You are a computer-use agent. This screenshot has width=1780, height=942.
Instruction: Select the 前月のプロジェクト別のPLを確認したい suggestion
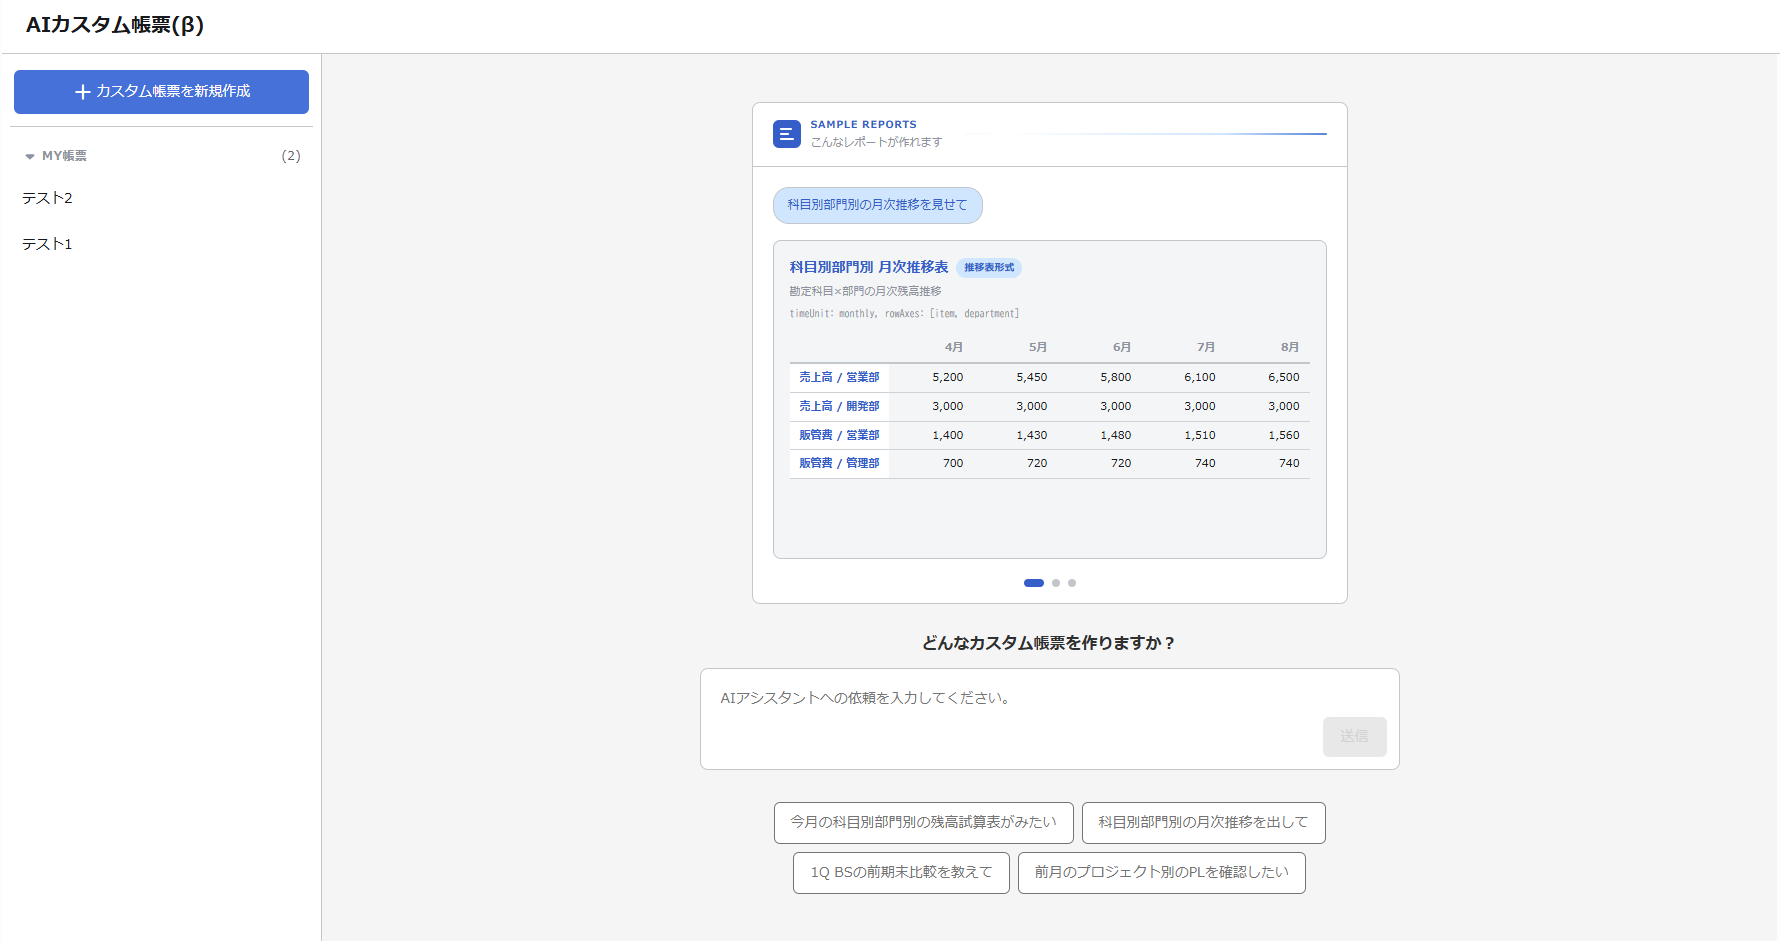tap(1161, 873)
